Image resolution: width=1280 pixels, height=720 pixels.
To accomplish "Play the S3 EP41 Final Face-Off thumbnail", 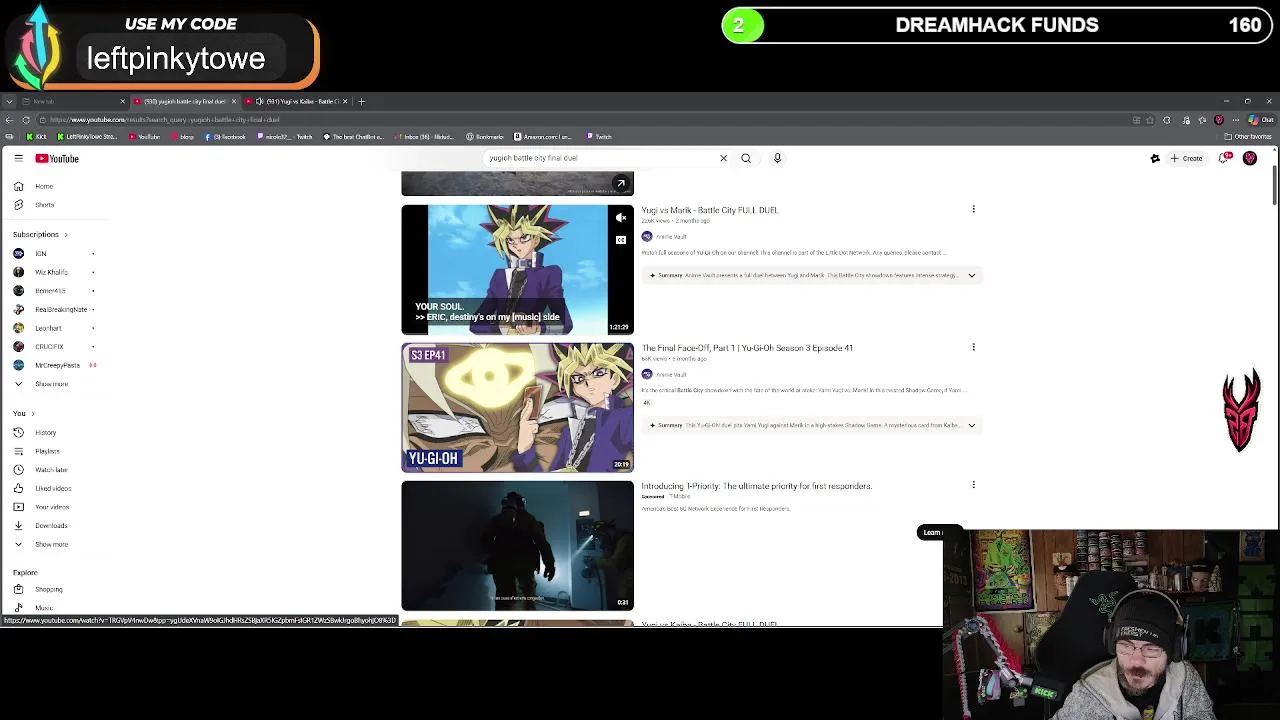I will tap(517, 408).
